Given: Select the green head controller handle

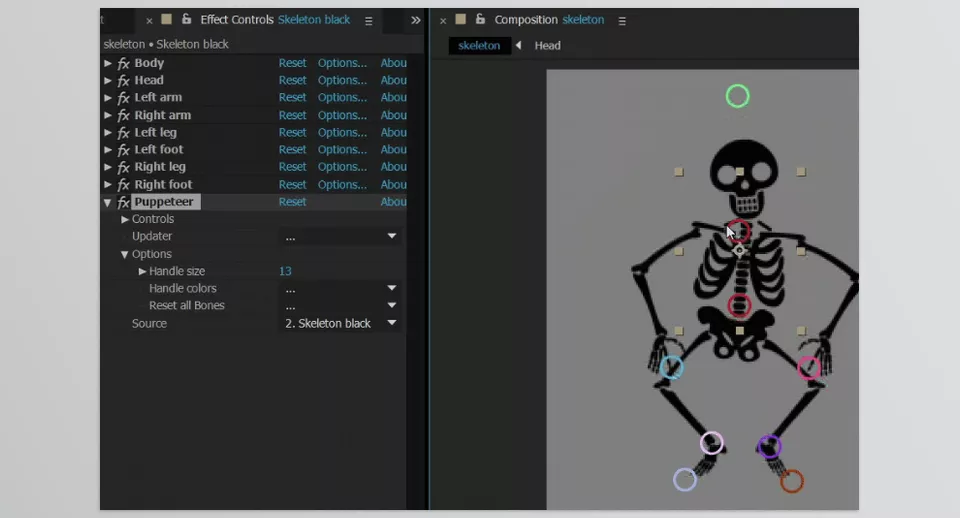Looking at the screenshot, I should (x=737, y=96).
